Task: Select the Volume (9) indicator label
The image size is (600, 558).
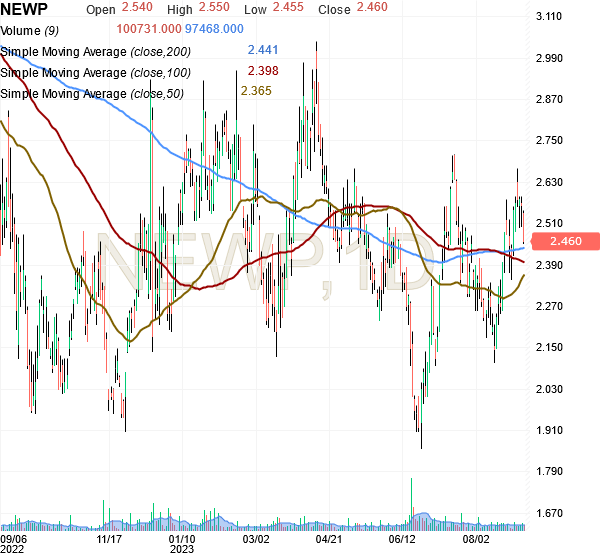Action: tap(29, 31)
